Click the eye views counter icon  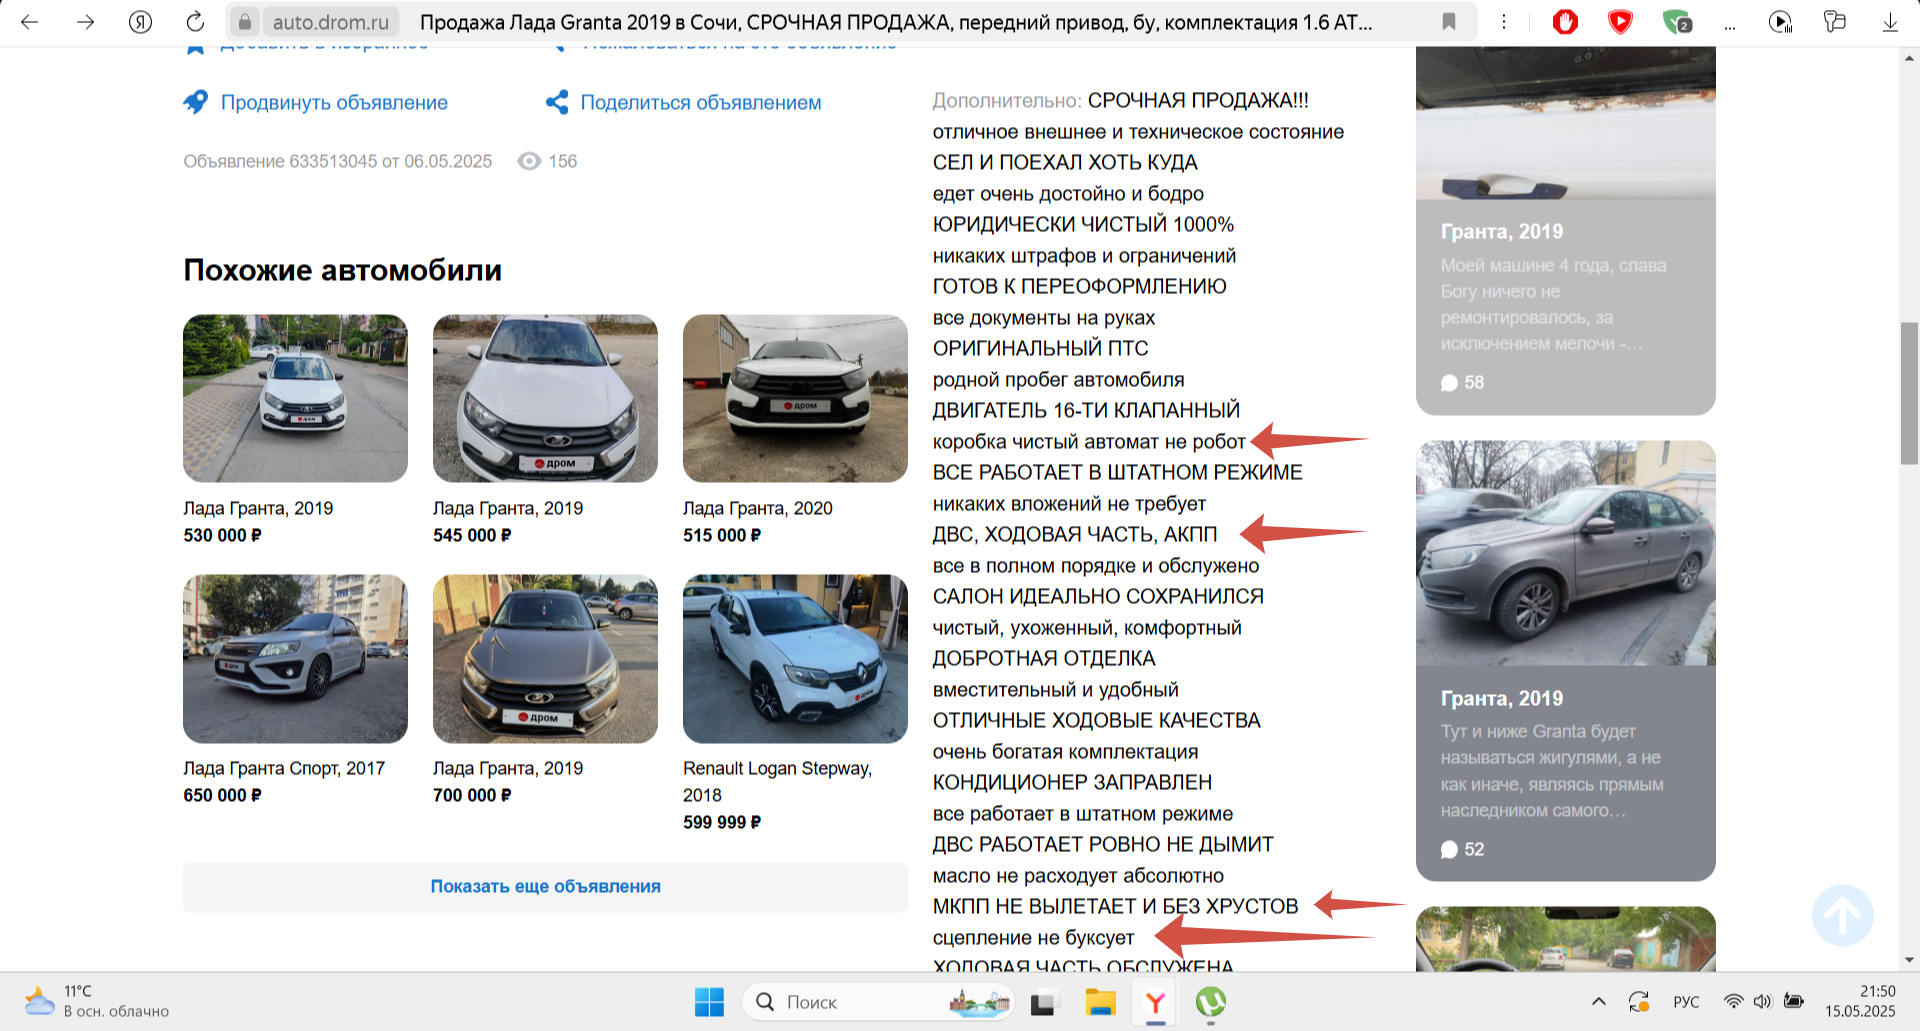pos(529,161)
